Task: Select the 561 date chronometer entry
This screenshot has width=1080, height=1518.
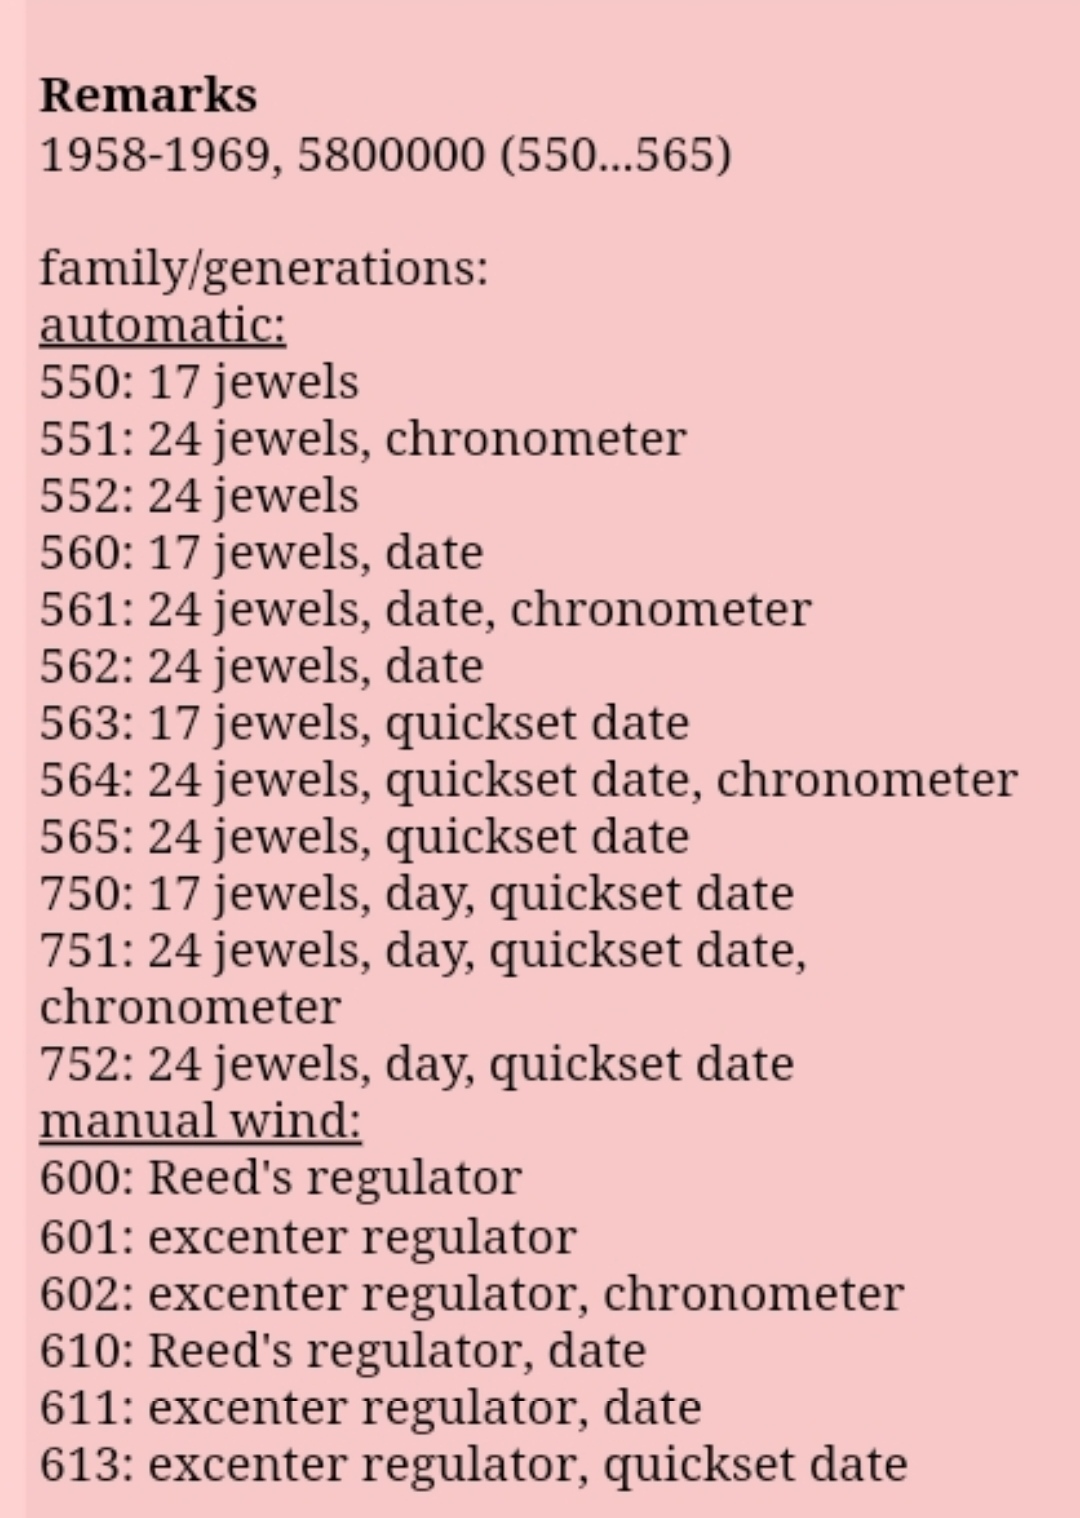Action: pos(425,610)
